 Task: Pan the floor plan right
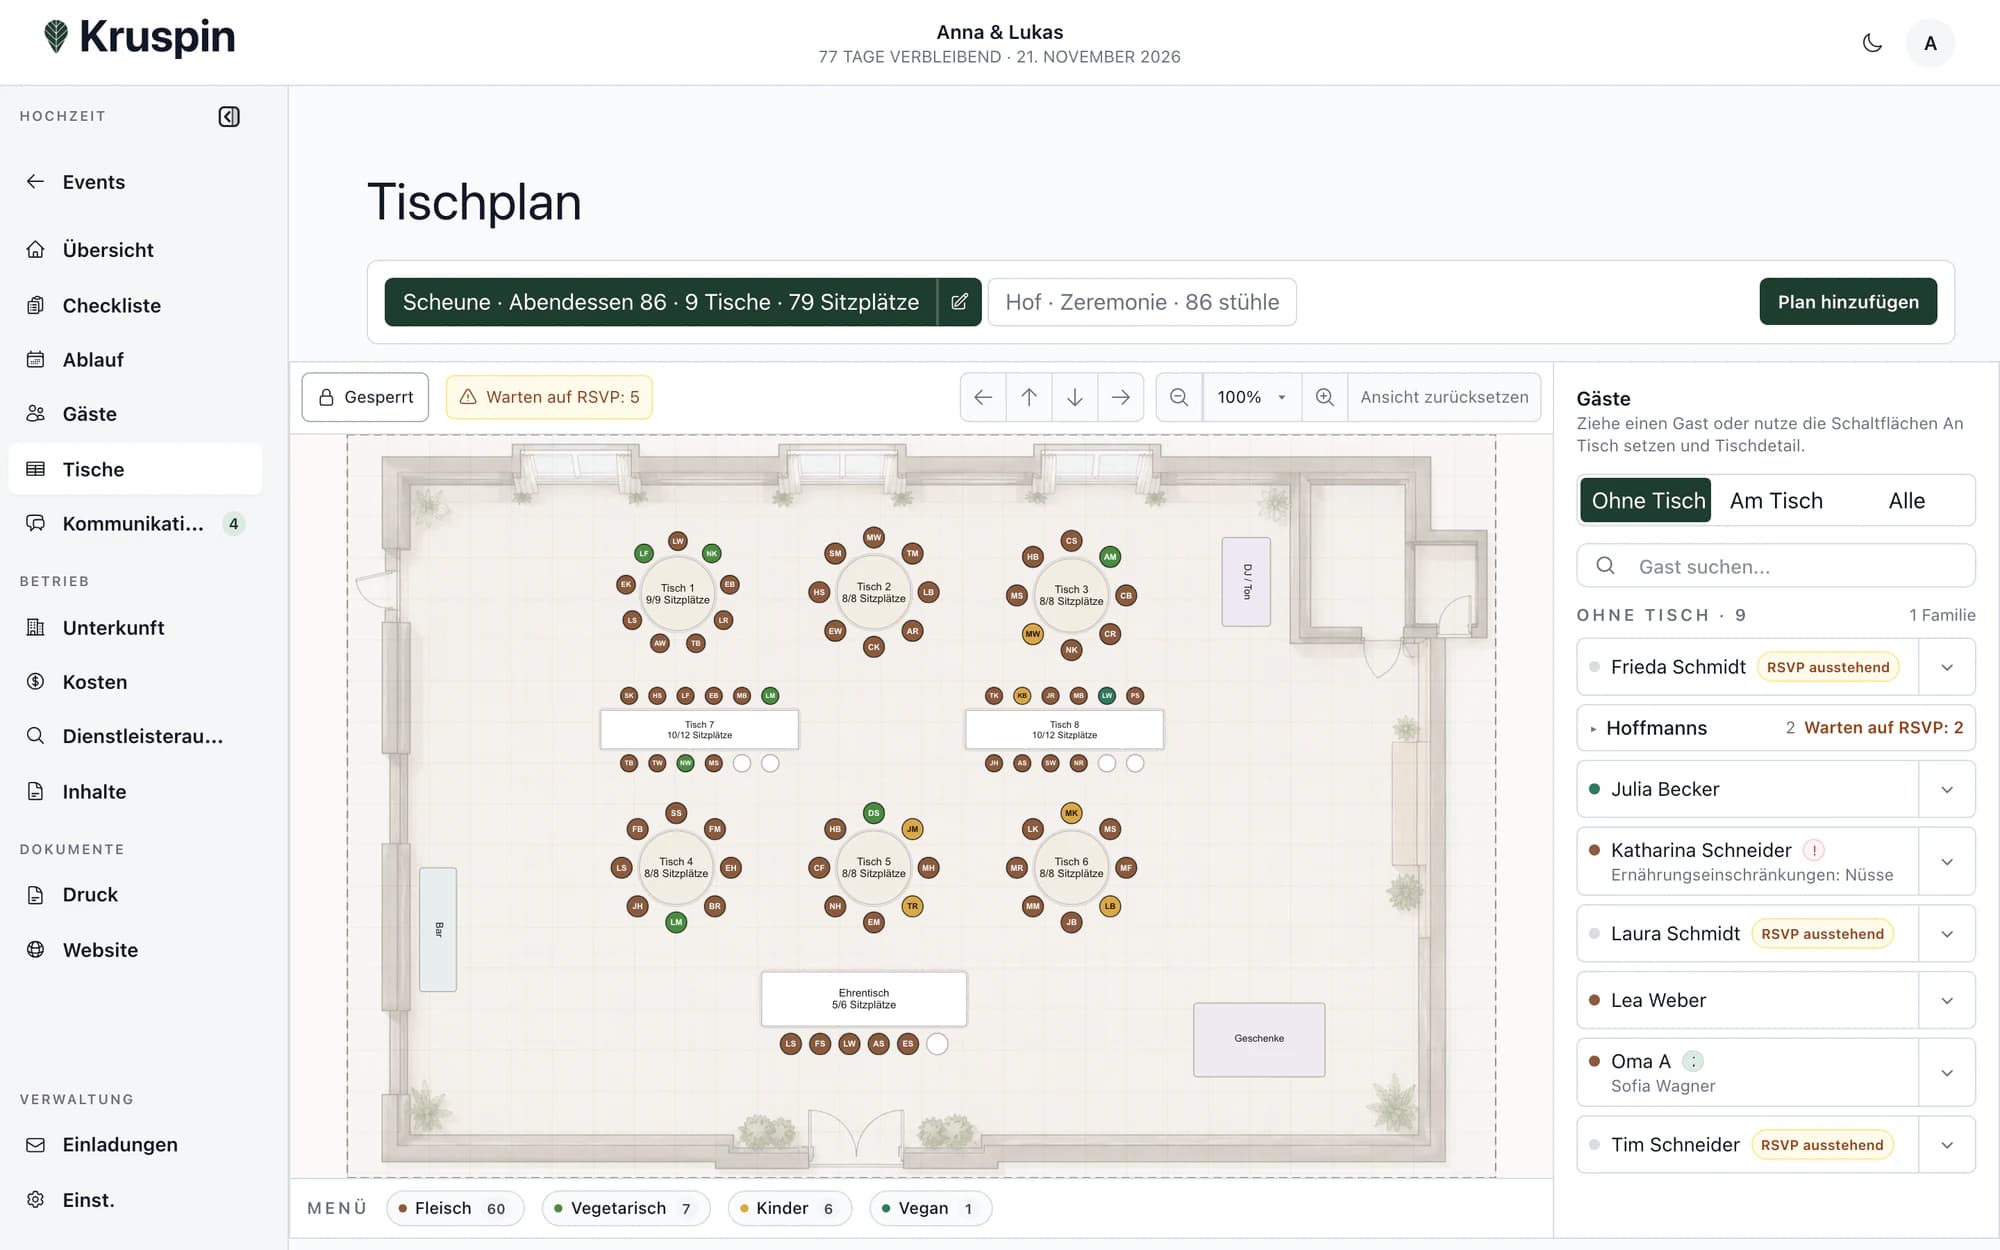tap(1121, 397)
